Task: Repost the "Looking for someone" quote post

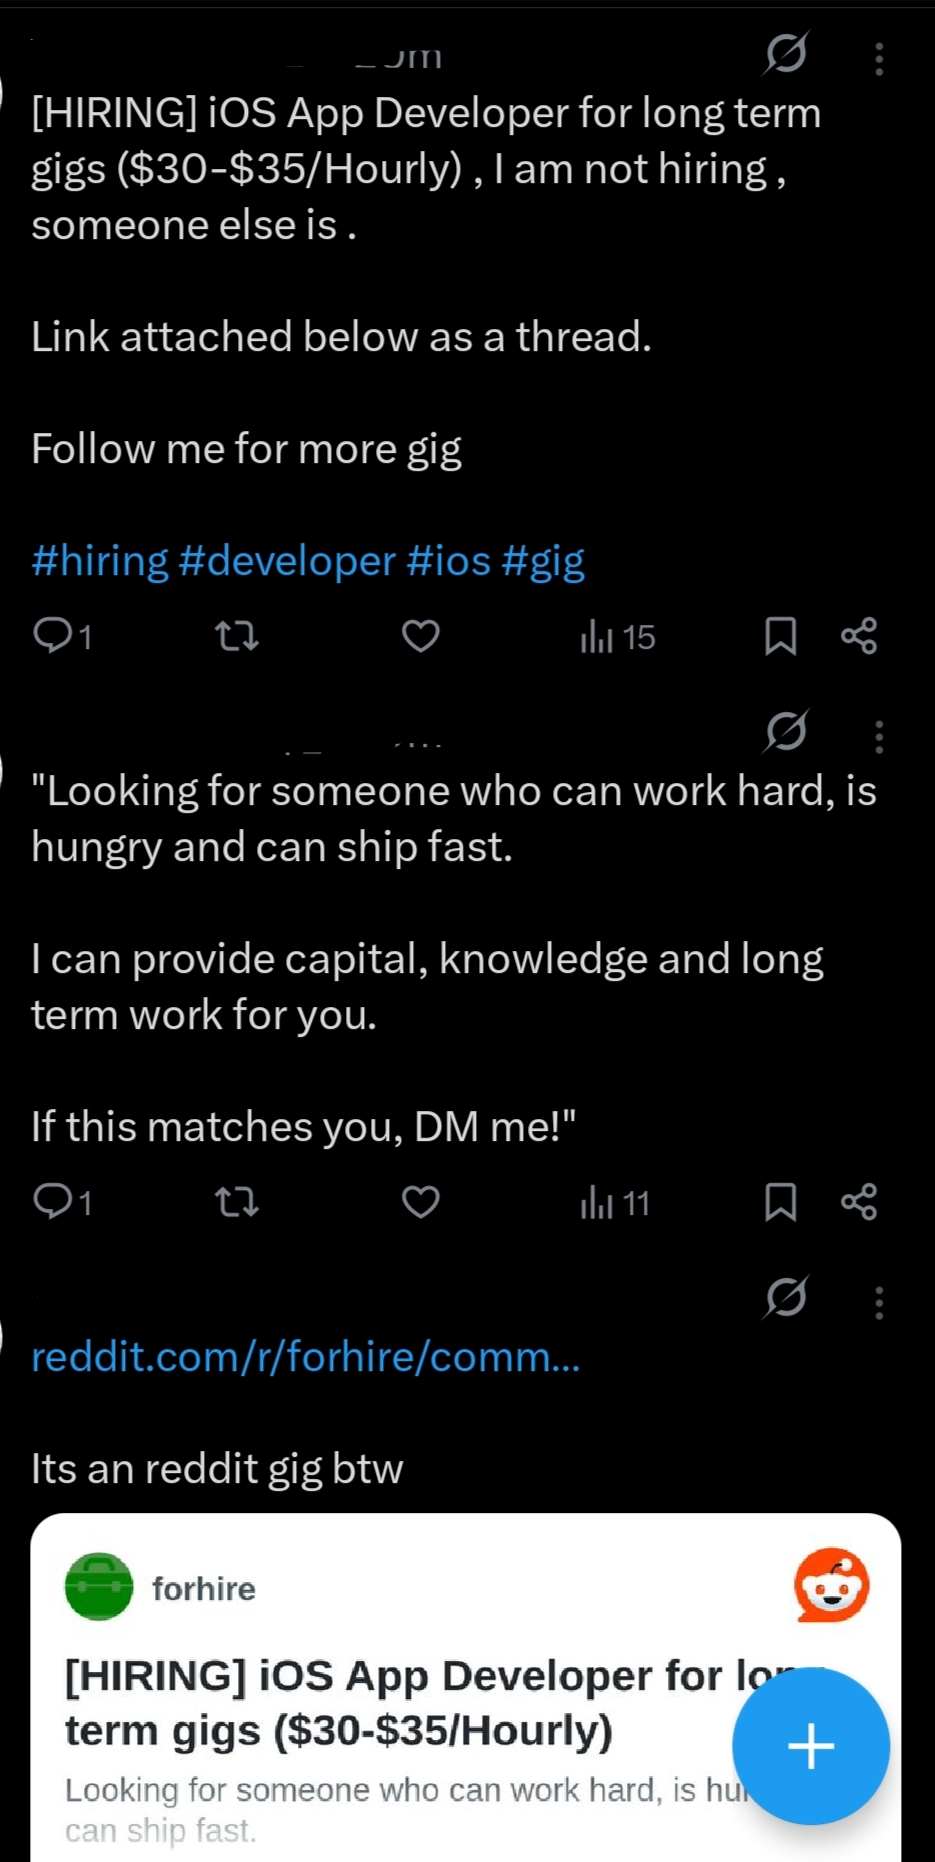Action: pyautogui.click(x=237, y=1201)
